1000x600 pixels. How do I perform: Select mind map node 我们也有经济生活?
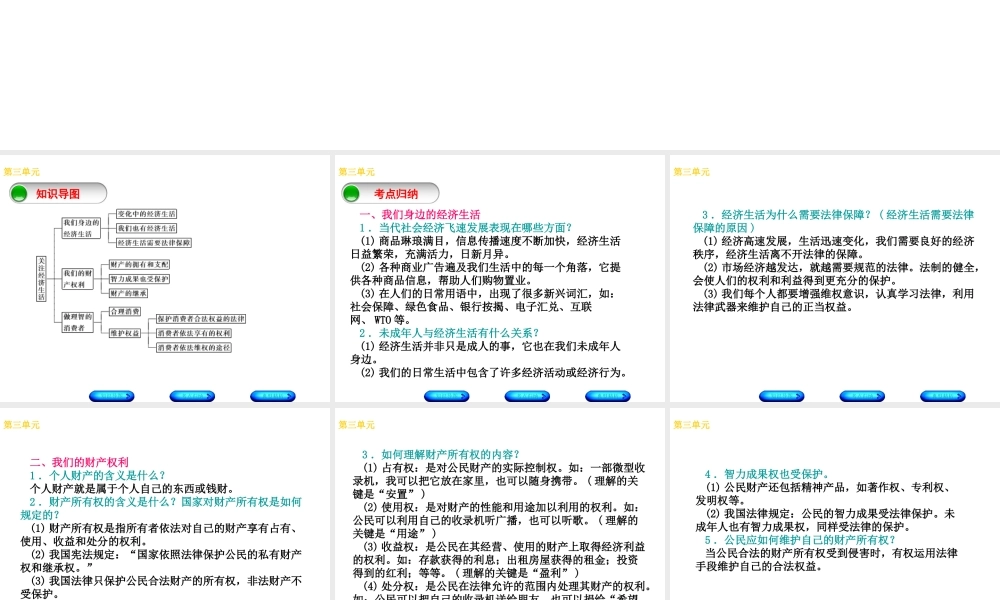[x=146, y=228]
